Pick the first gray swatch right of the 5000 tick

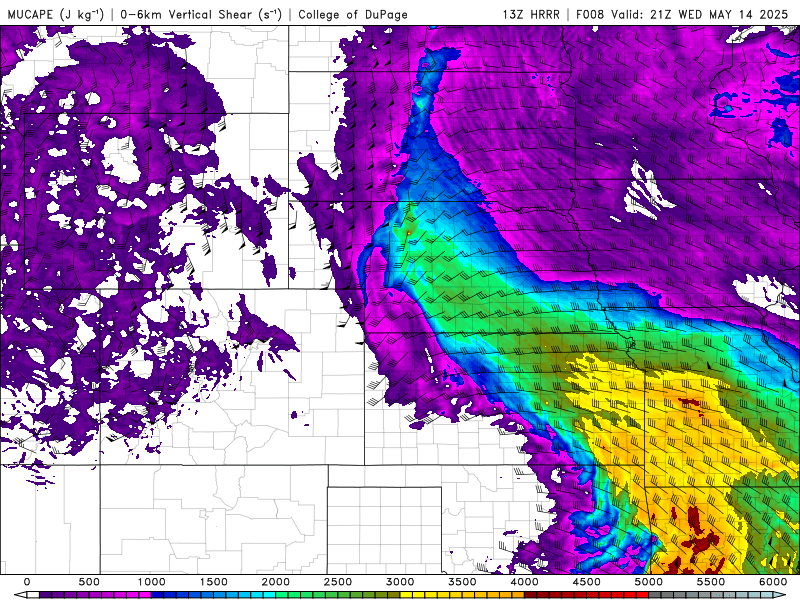[x=655, y=595]
